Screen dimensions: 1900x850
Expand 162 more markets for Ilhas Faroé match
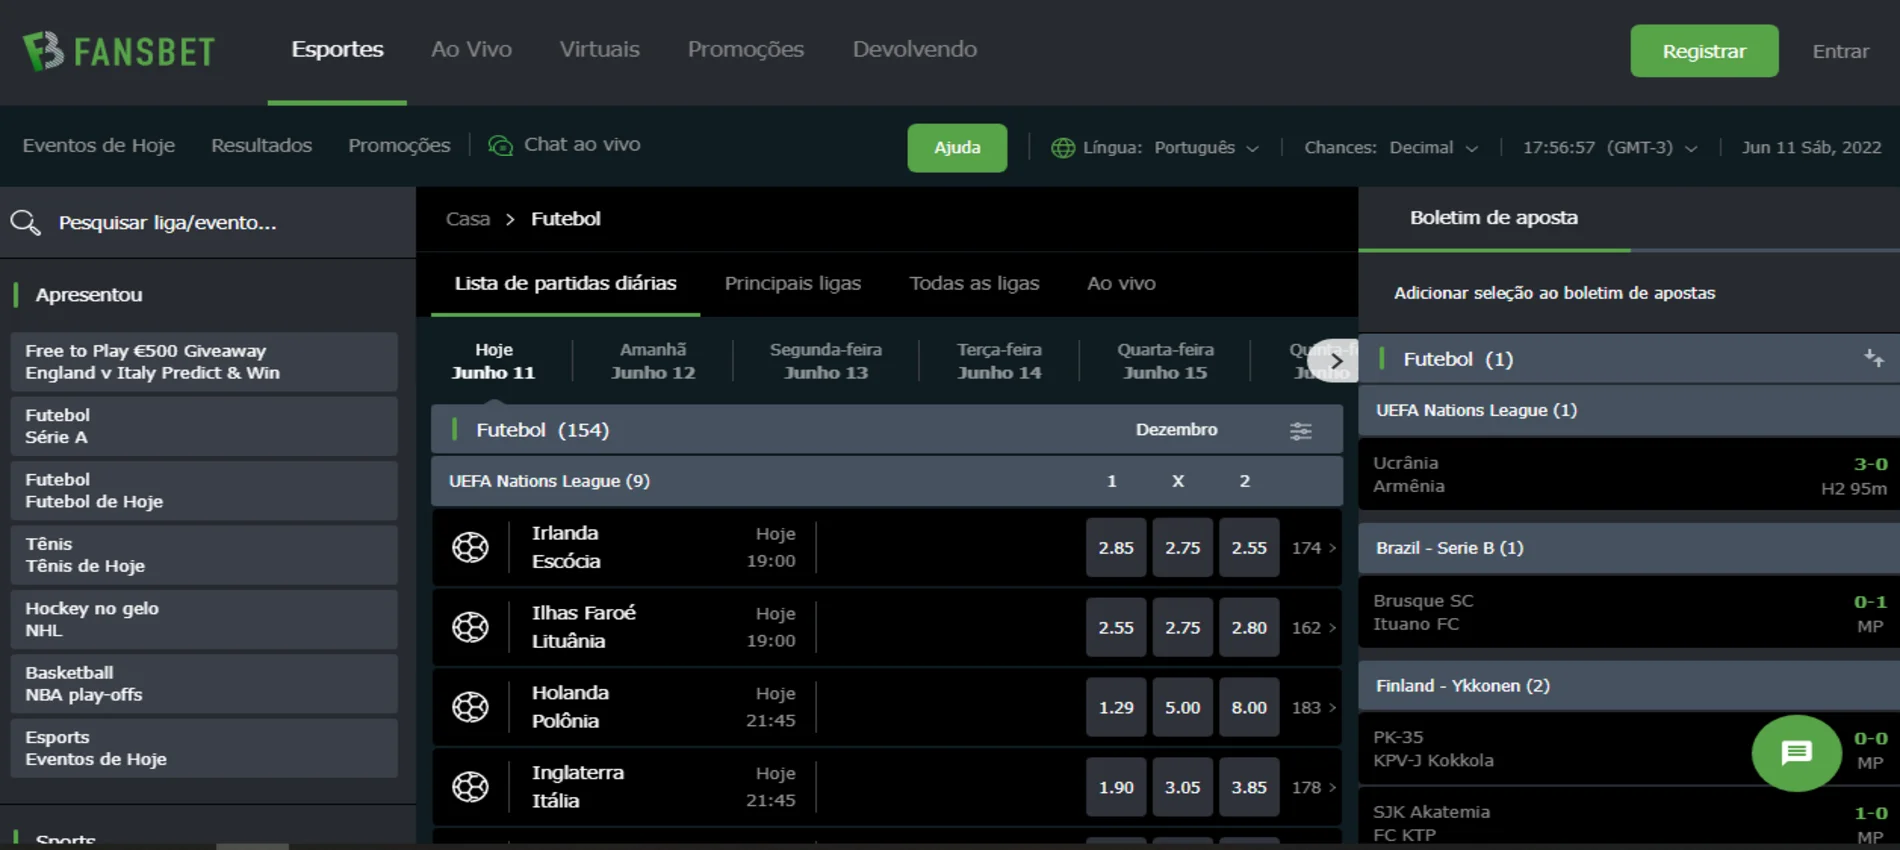pyautogui.click(x=1313, y=628)
